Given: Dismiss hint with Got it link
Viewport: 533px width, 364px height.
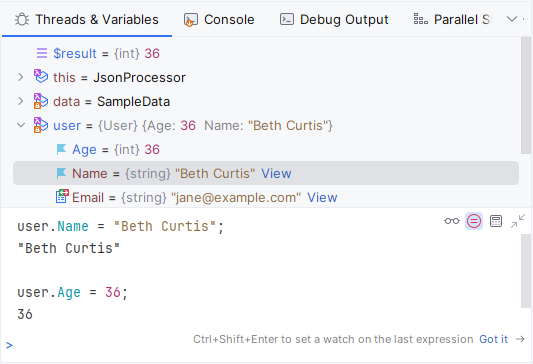Looking at the screenshot, I should click(493, 339).
